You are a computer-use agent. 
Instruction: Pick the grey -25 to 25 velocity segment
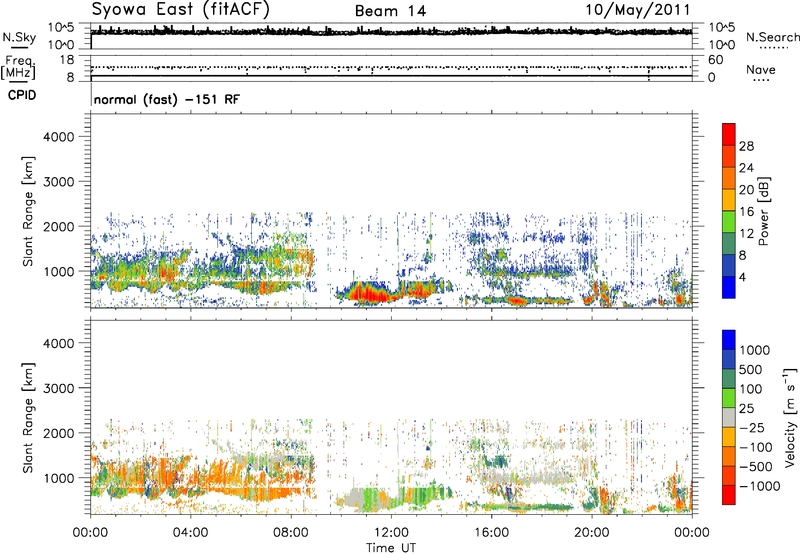[729, 417]
